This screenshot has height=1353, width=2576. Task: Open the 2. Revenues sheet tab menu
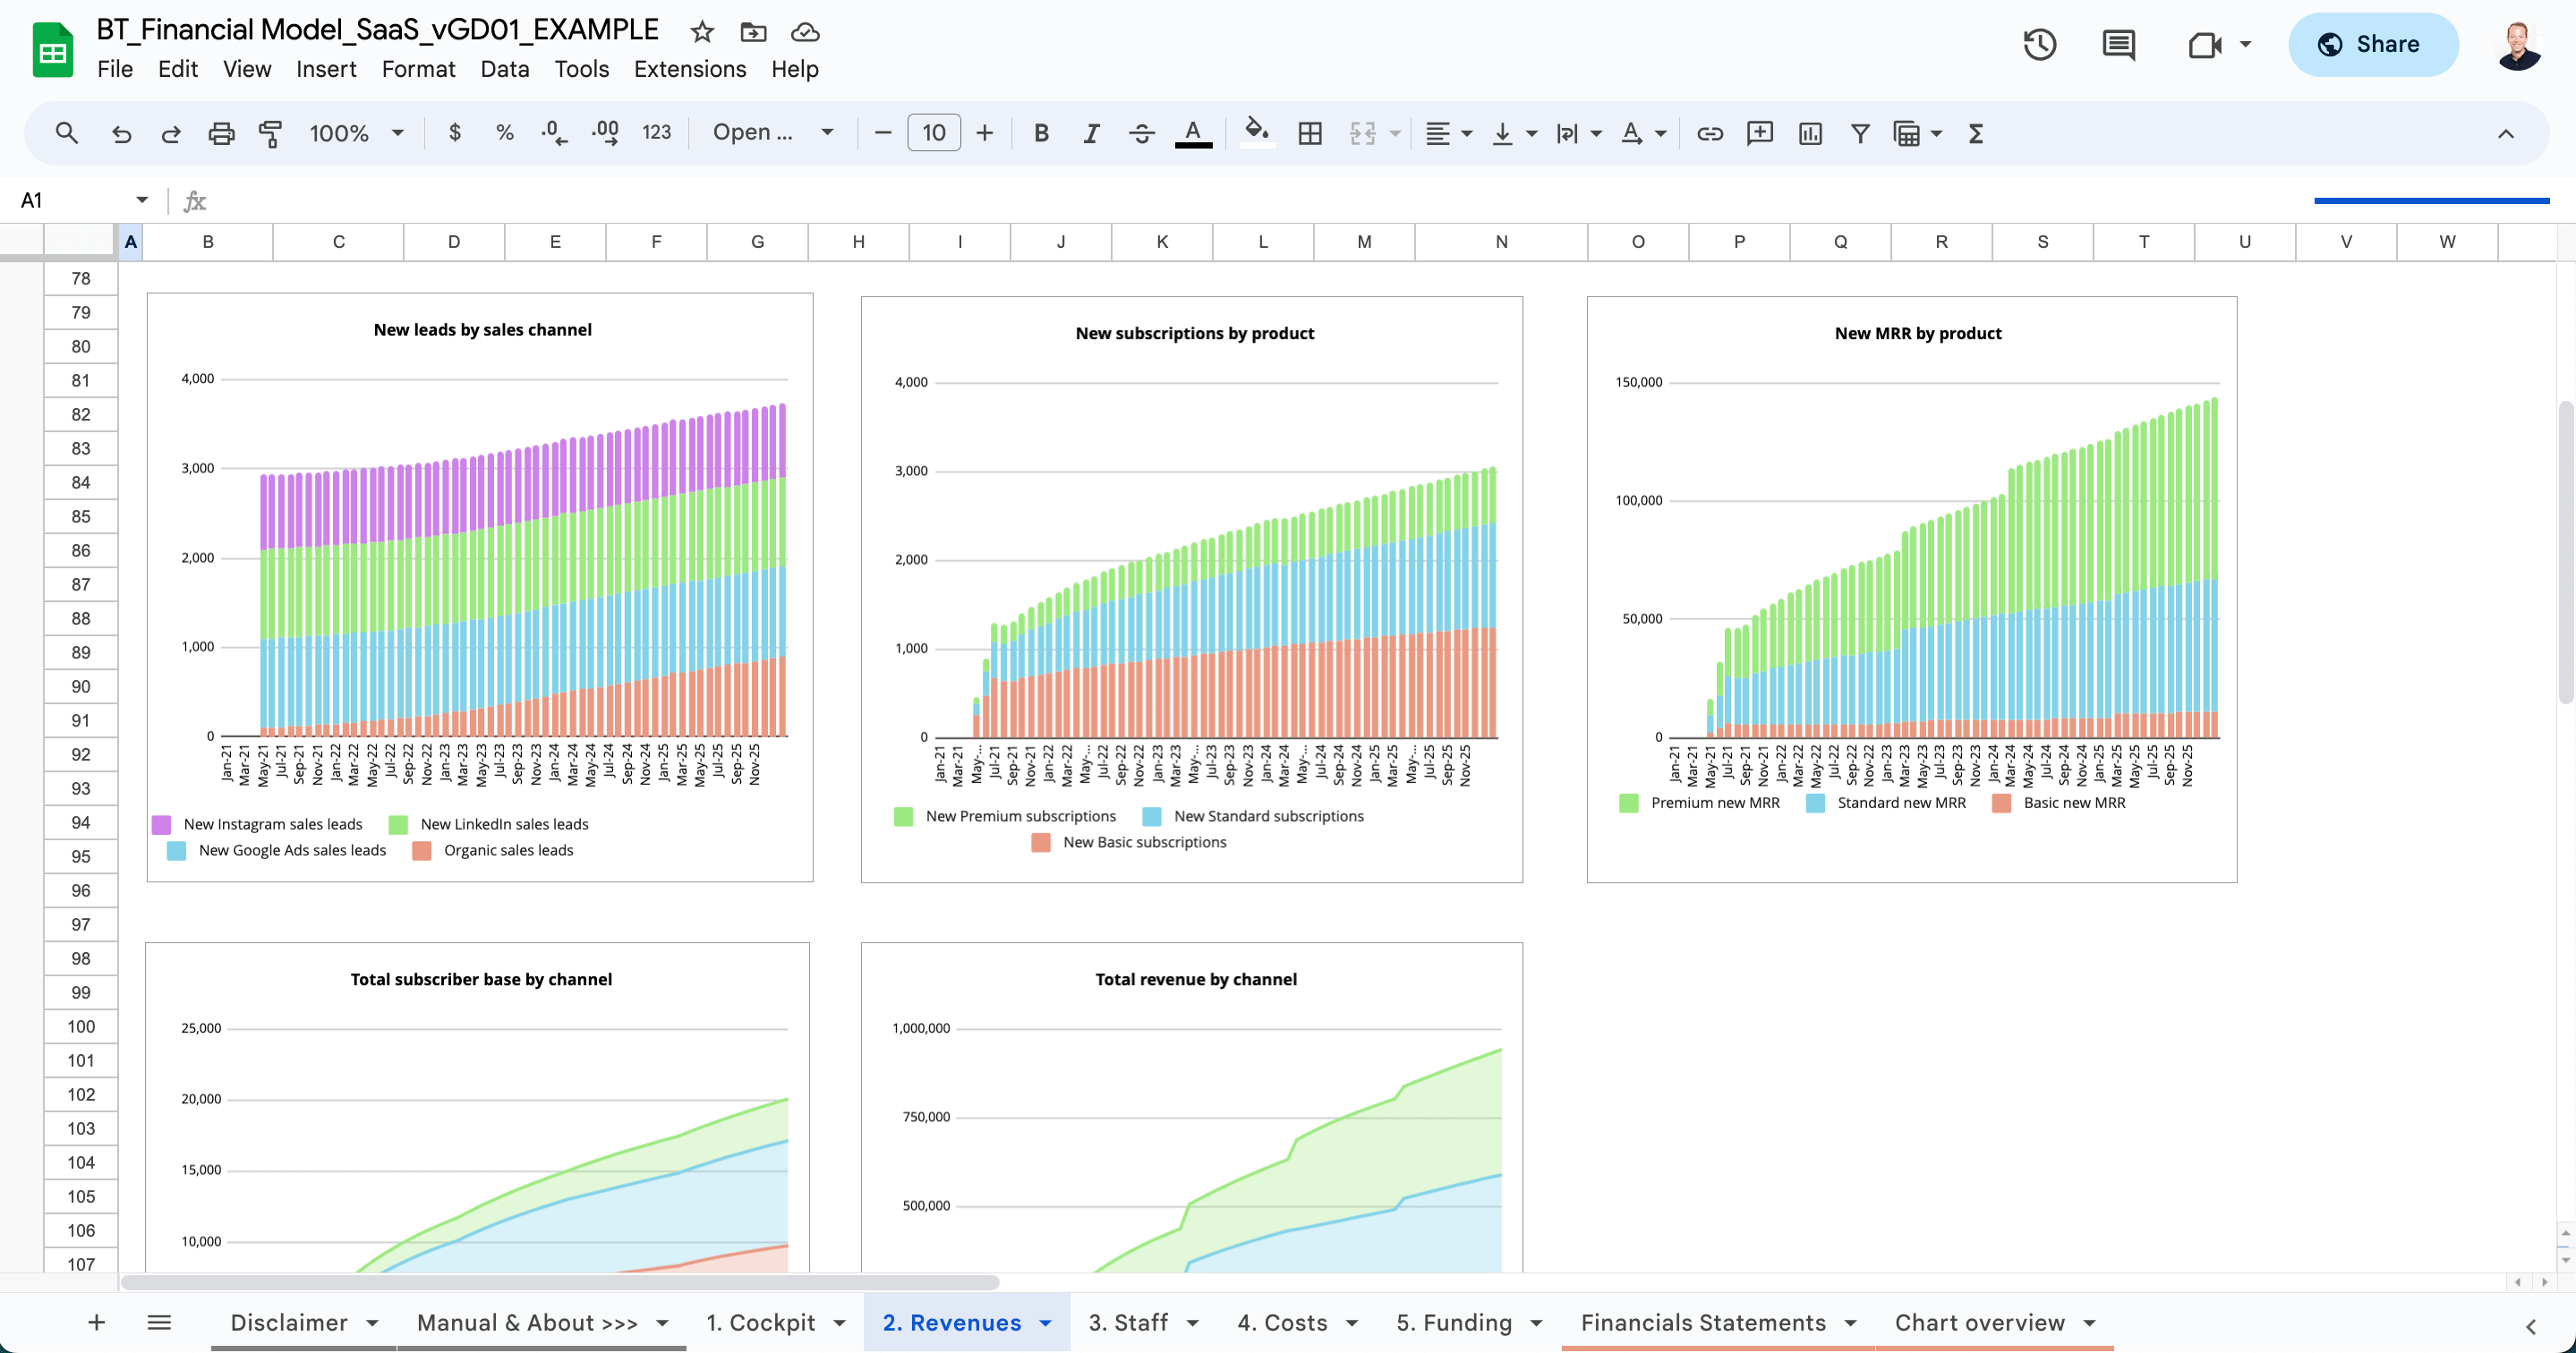[x=1046, y=1322]
